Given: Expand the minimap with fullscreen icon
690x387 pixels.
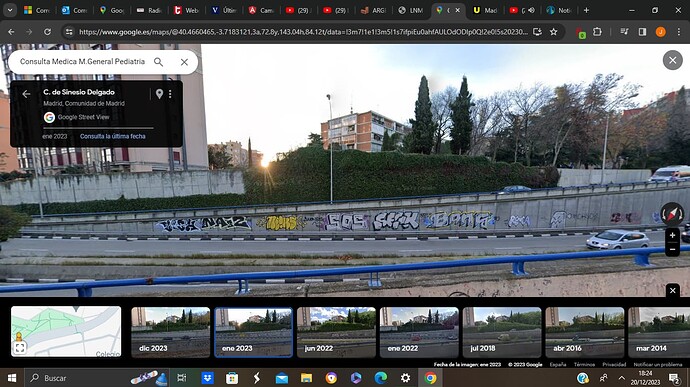Looking at the screenshot, I should 20,348.
